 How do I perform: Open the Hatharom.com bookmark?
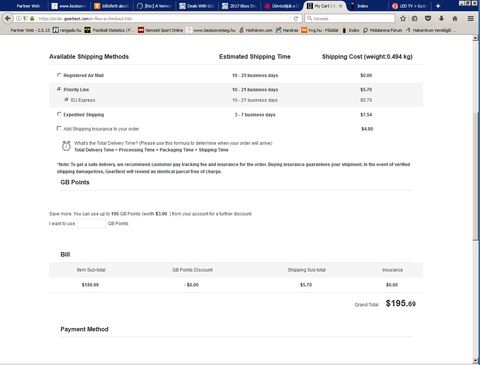click(x=256, y=30)
